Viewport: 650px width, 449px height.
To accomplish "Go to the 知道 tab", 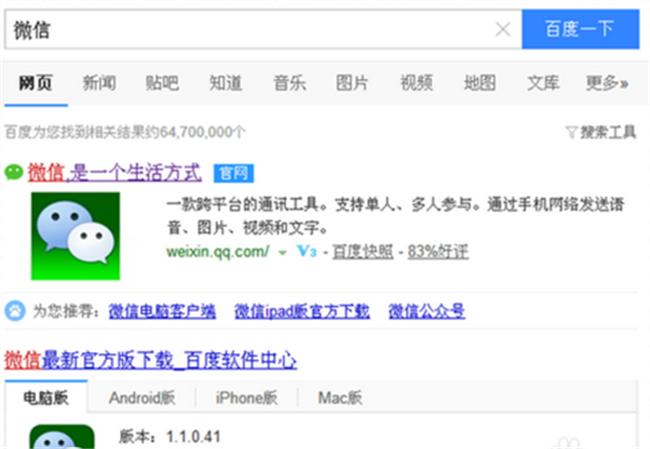I will (x=226, y=83).
